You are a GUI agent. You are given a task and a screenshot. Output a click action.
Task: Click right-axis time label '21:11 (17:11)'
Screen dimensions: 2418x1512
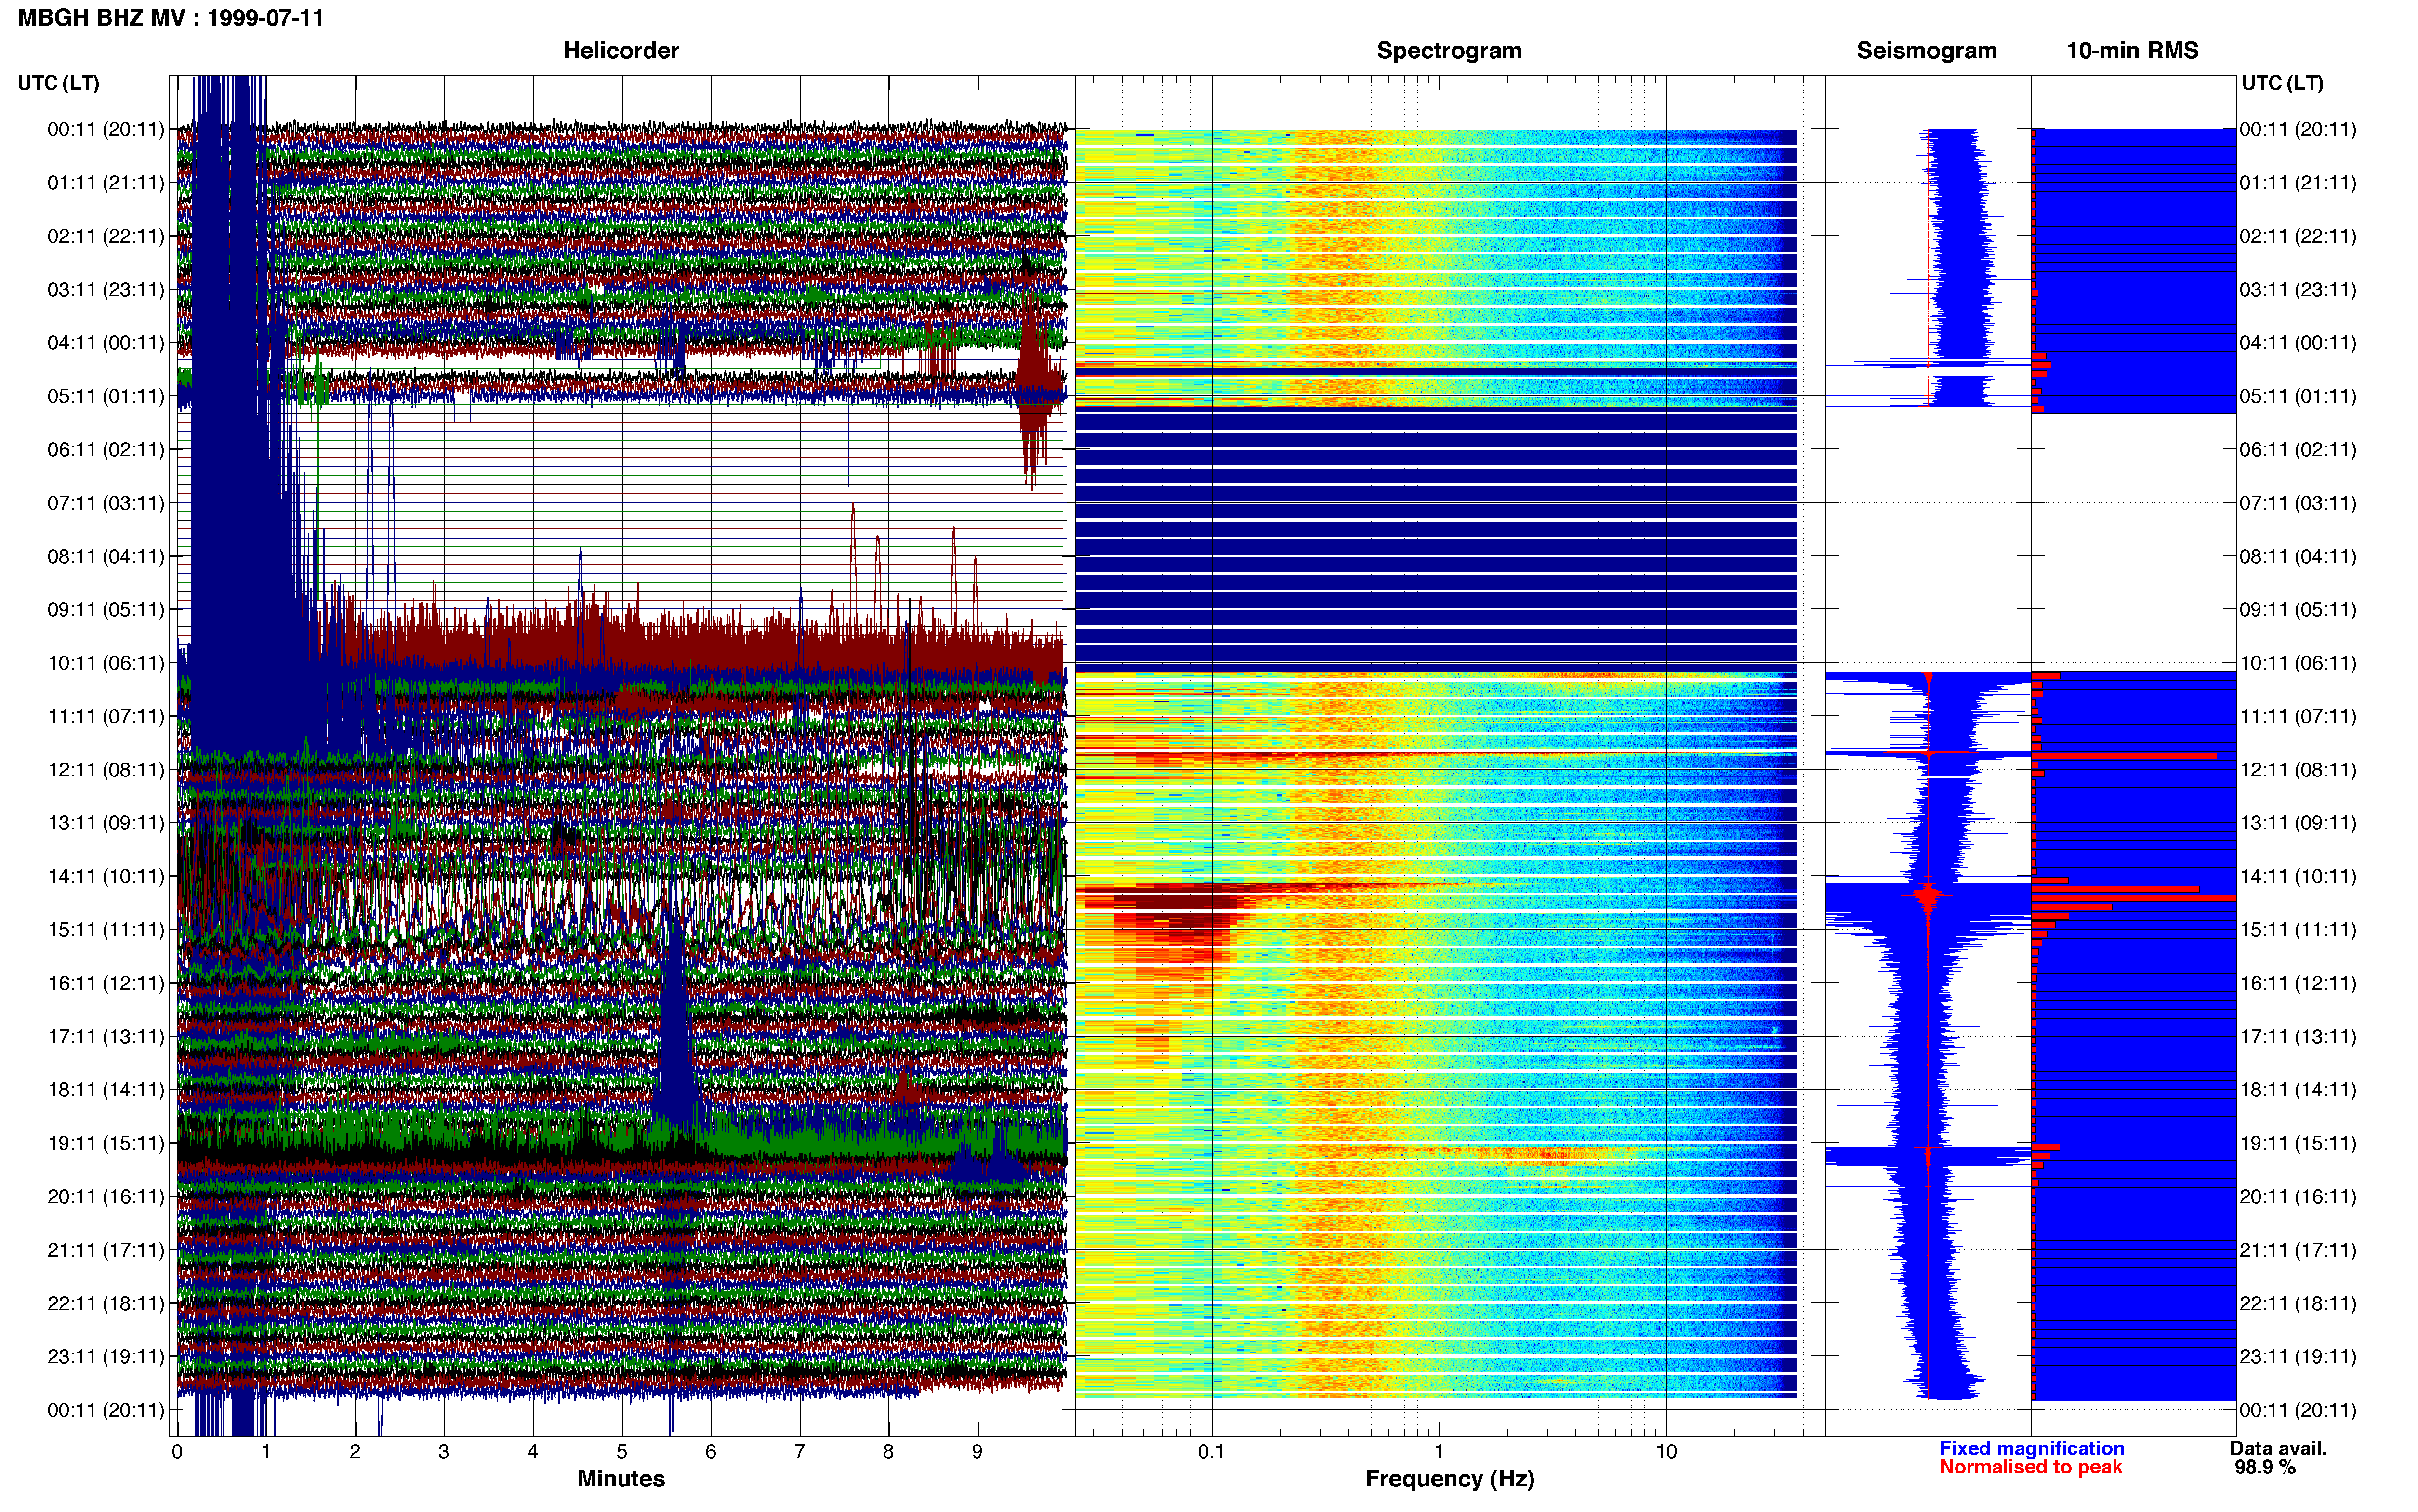[x=2298, y=1250]
